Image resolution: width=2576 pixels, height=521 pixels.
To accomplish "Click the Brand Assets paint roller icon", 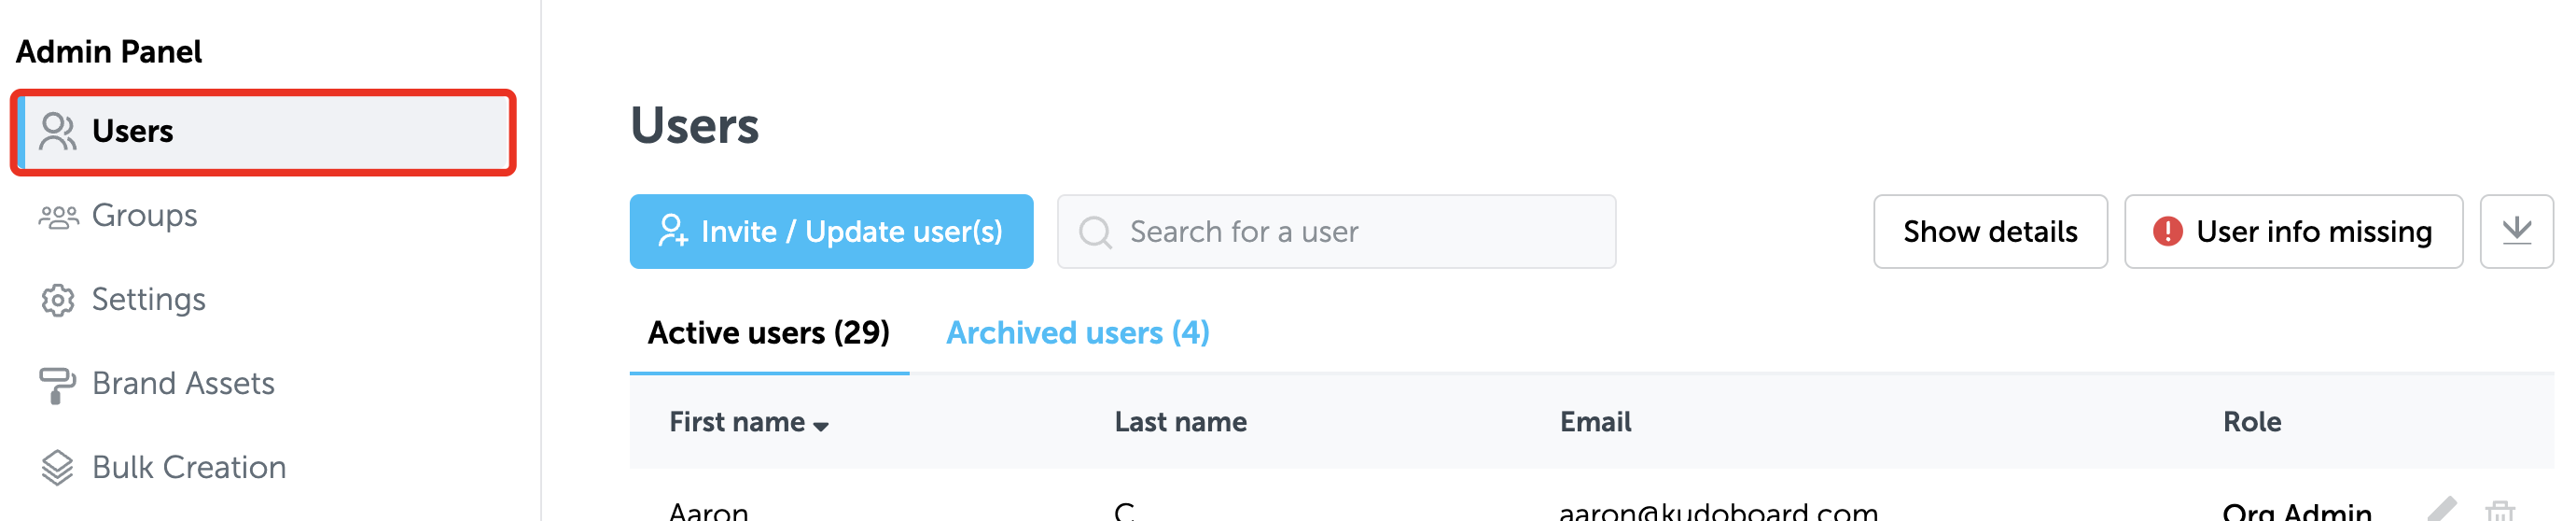I will point(57,385).
